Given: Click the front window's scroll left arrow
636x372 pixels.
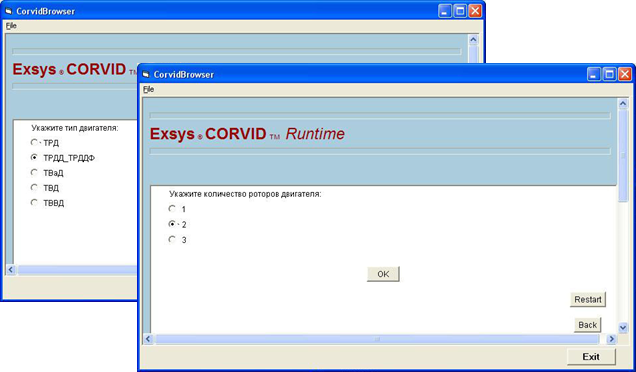Looking at the screenshot, I should (x=148, y=339).
